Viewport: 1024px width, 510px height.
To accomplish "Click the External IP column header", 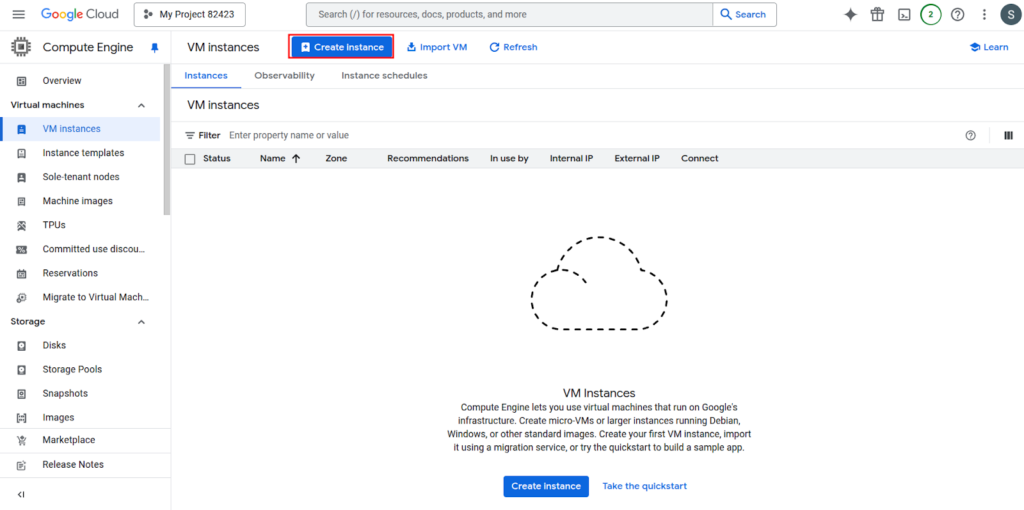I will click(x=637, y=159).
